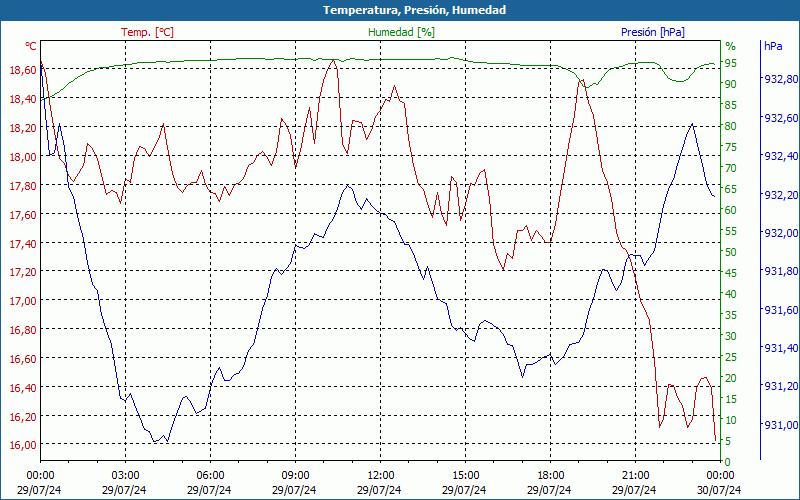The image size is (800, 500).
Task: Click temperature axis value 18,20
Action: click(22, 128)
